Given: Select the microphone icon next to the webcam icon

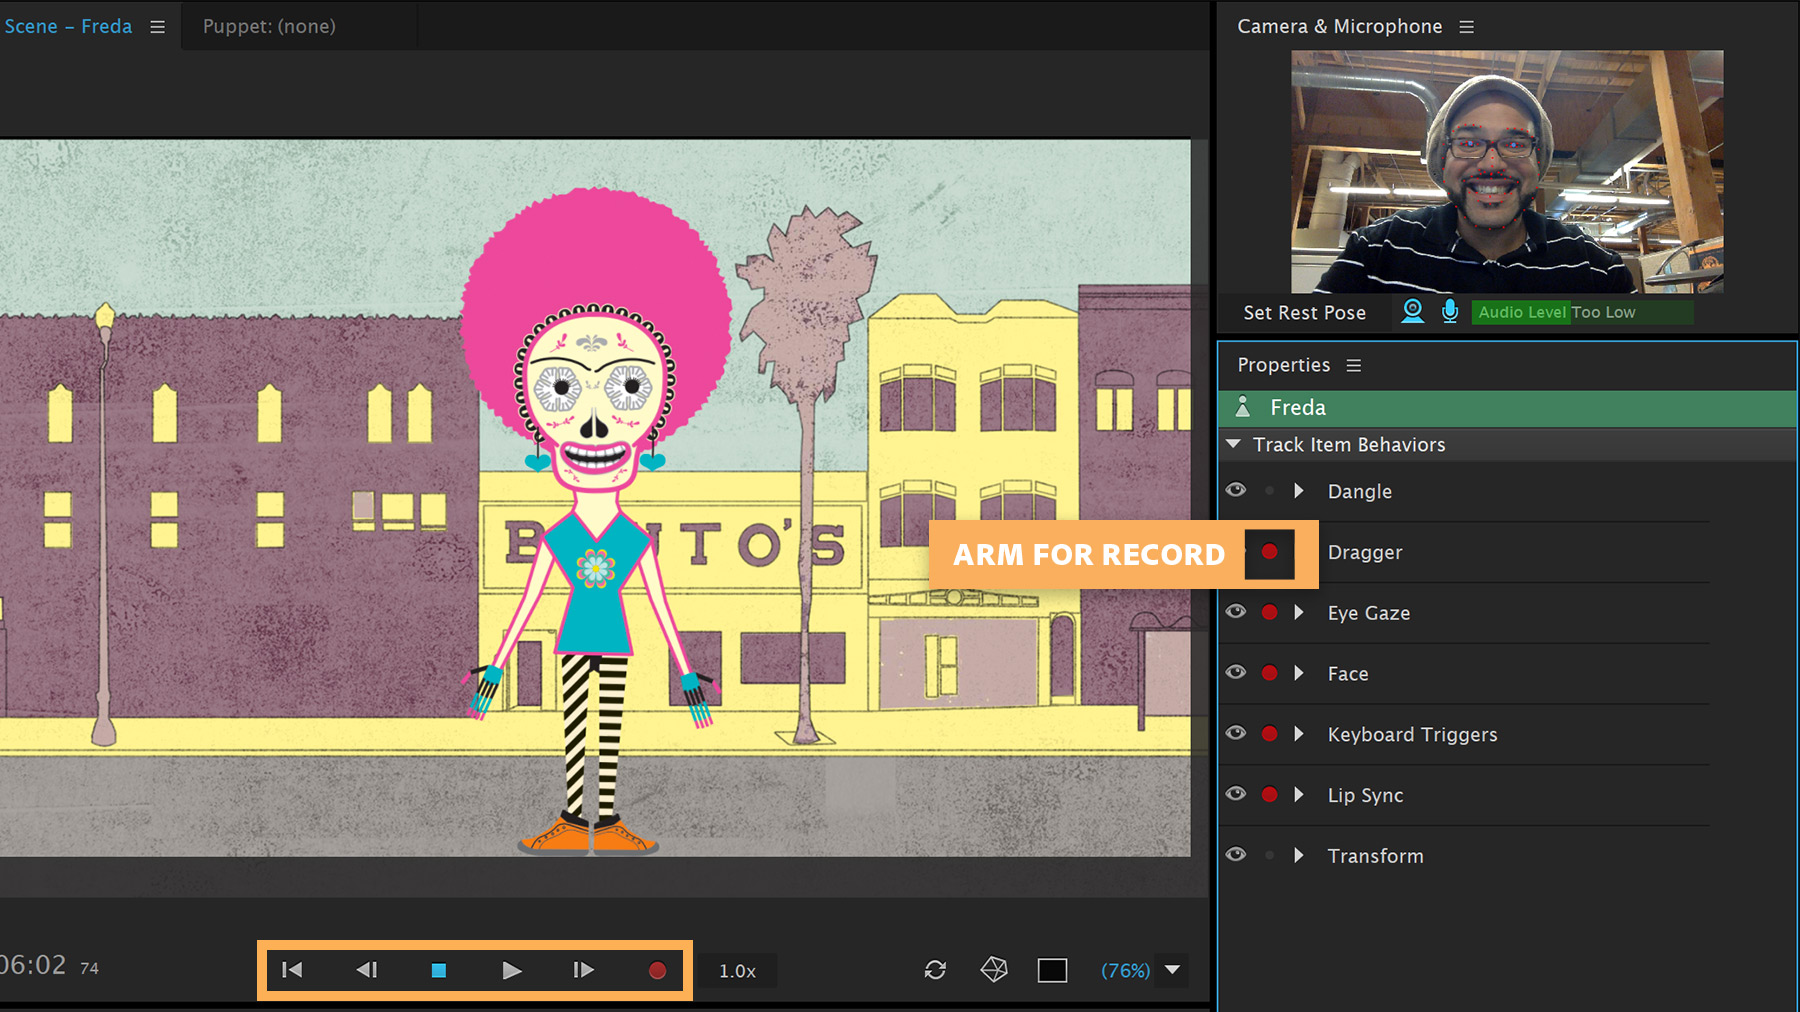Looking at the screenshot, I should pos(1450,312).
